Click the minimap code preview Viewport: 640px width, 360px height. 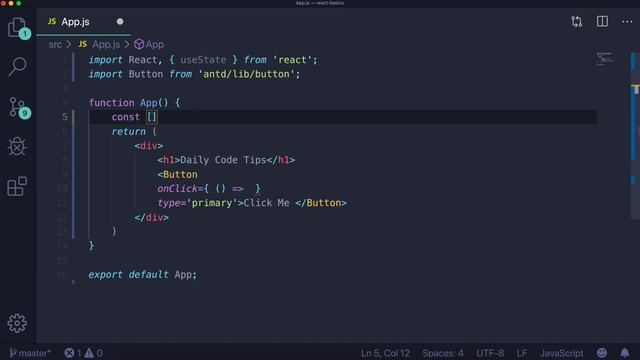[605, 59]
